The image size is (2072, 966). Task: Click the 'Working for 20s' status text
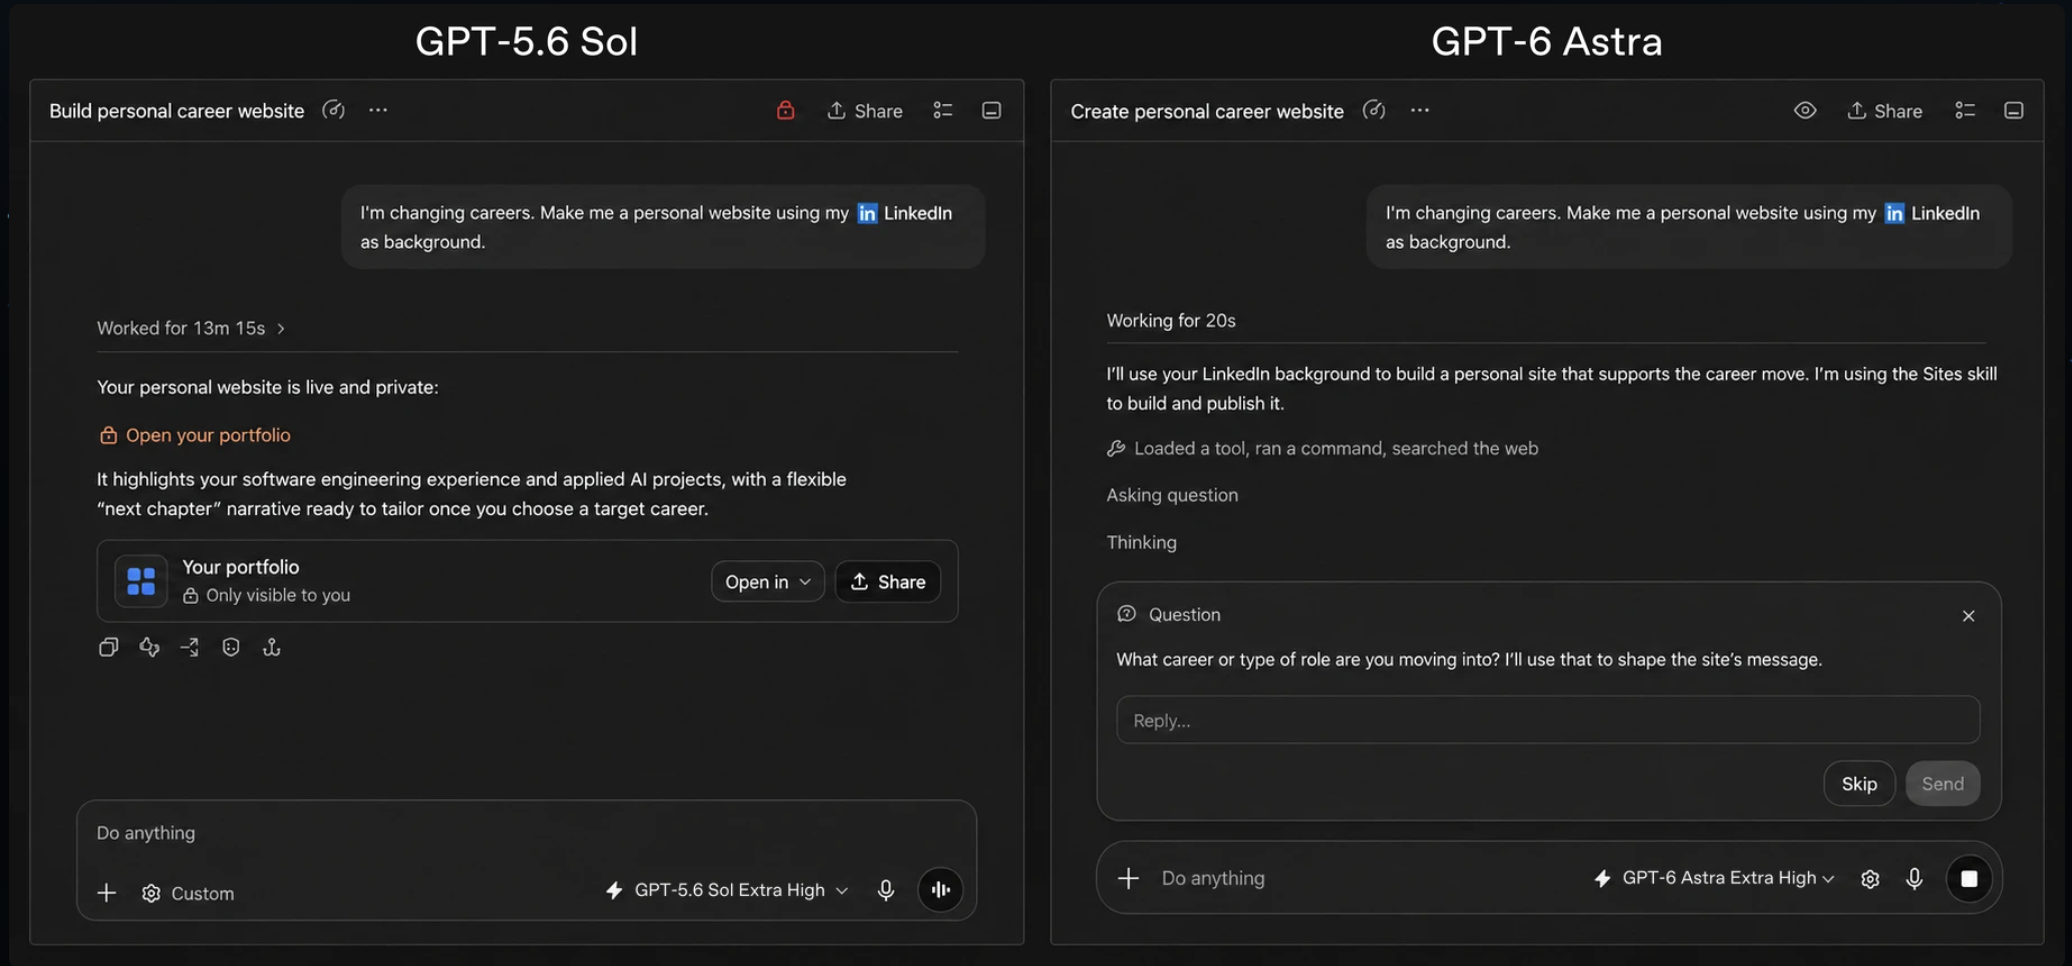click(x=1171, y=320)
